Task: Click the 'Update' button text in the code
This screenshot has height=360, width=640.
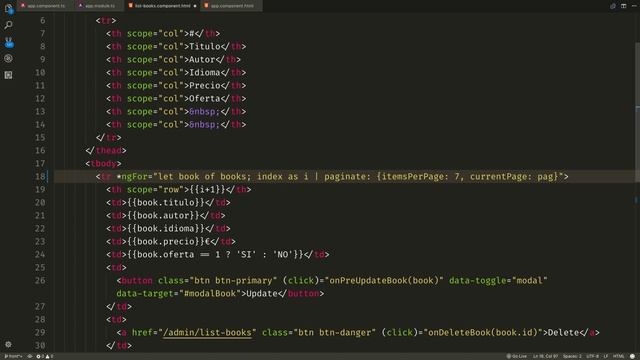Action: click(262, 293)
